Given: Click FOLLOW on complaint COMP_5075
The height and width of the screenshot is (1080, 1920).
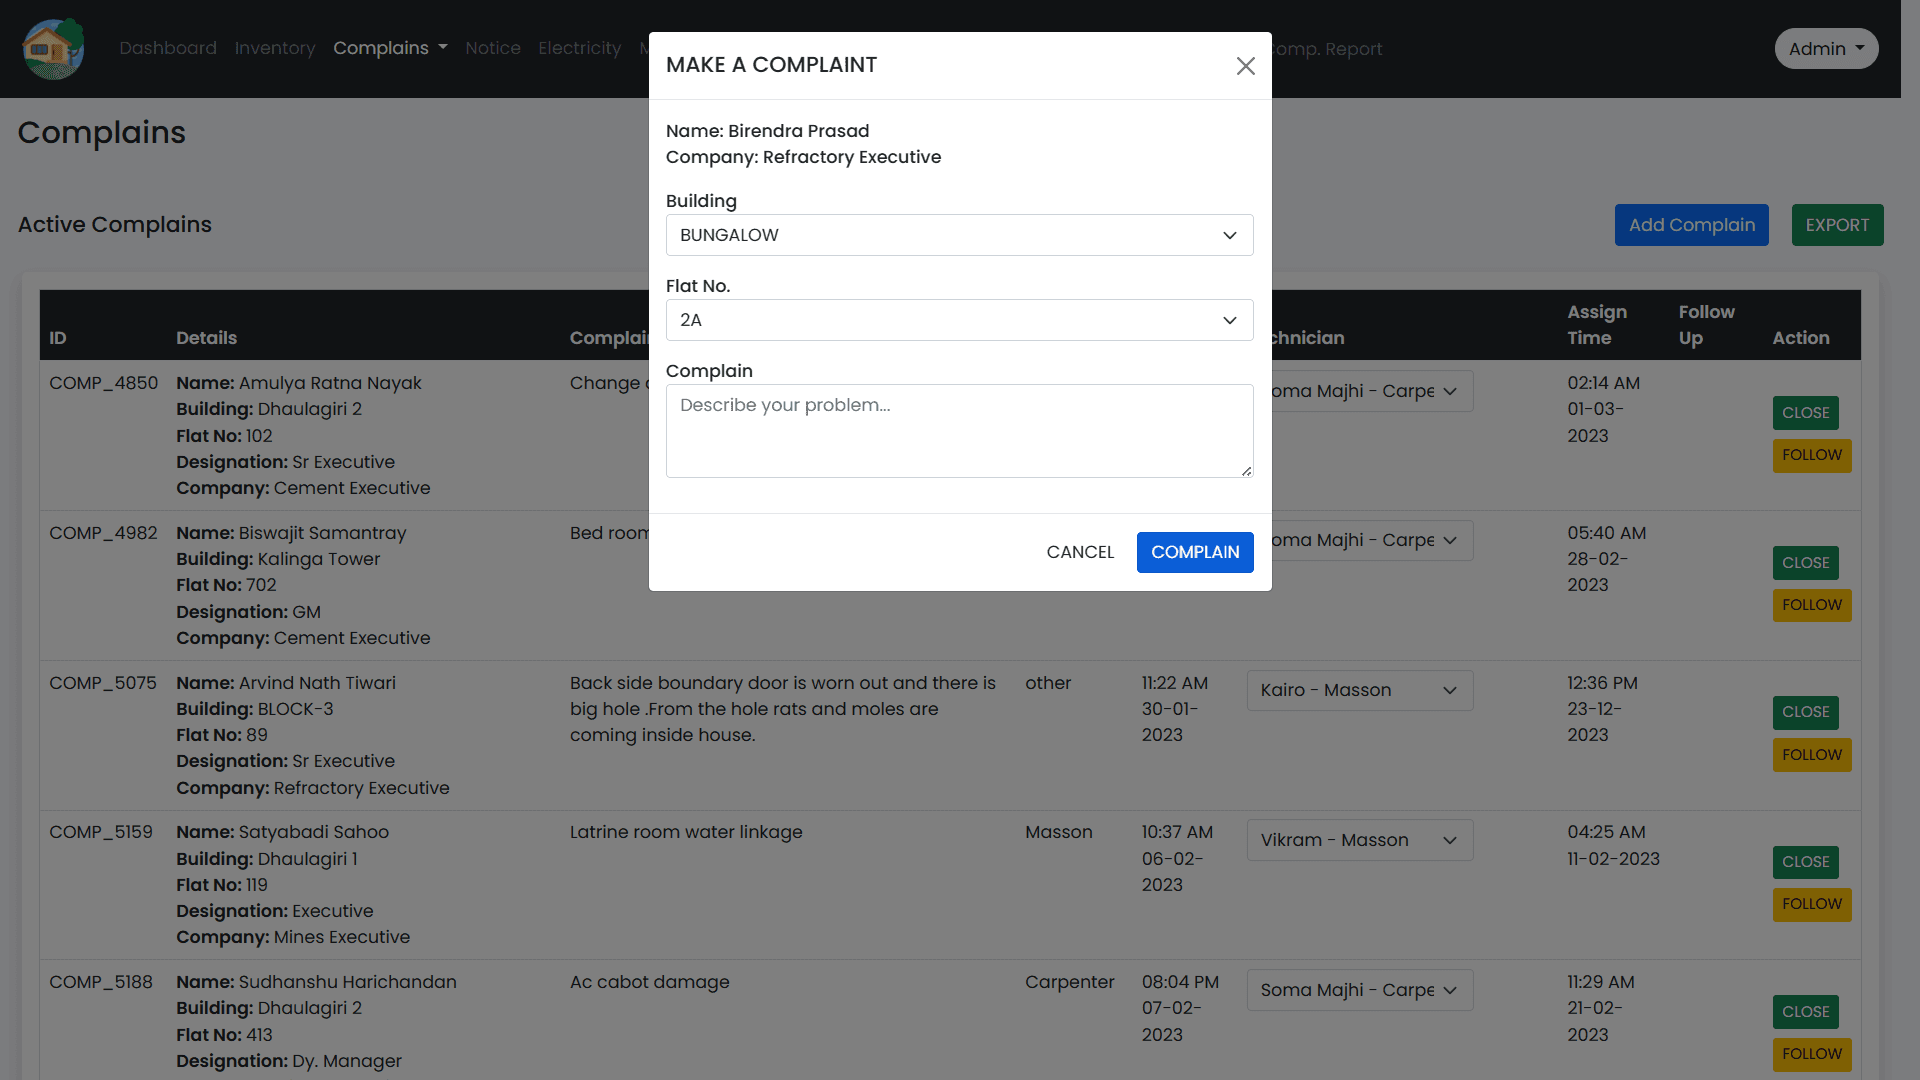Looking at the screenshot, I should (1811, 754).
